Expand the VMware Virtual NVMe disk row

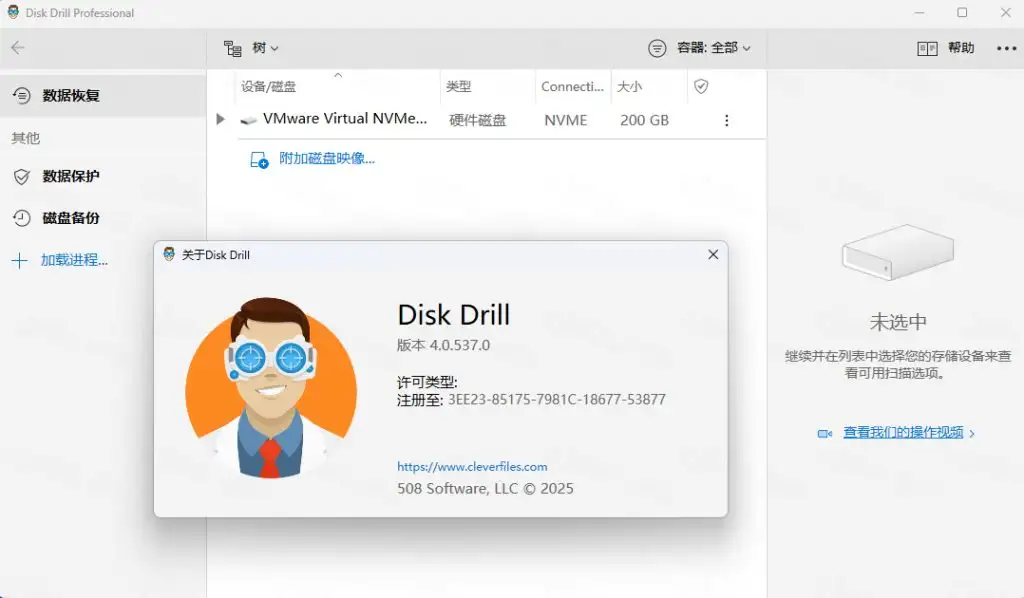click(220, 119)
